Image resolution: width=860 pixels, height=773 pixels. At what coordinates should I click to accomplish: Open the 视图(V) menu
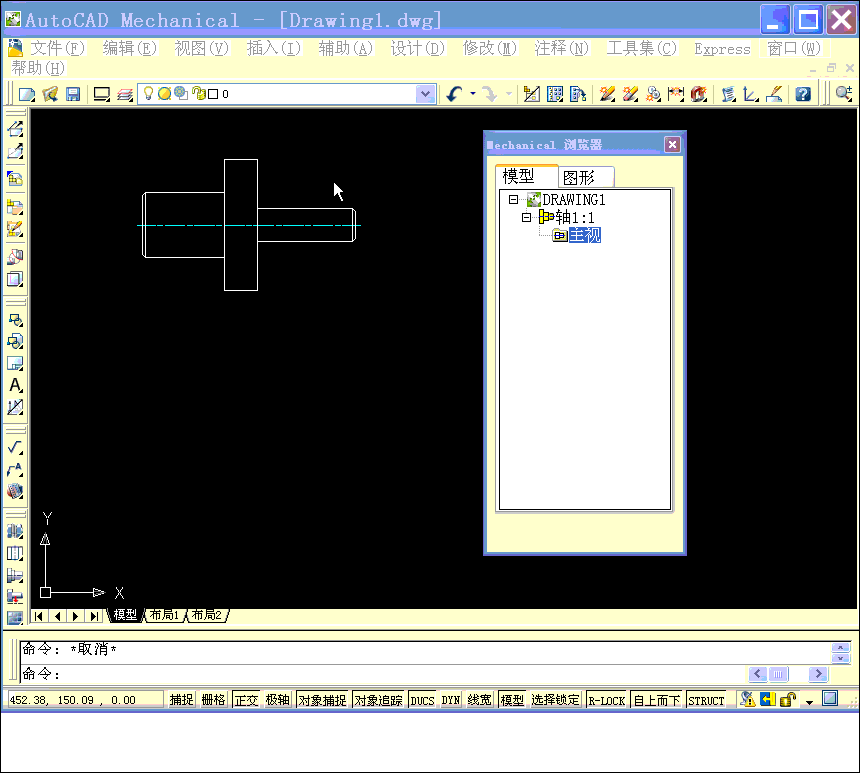201,48
